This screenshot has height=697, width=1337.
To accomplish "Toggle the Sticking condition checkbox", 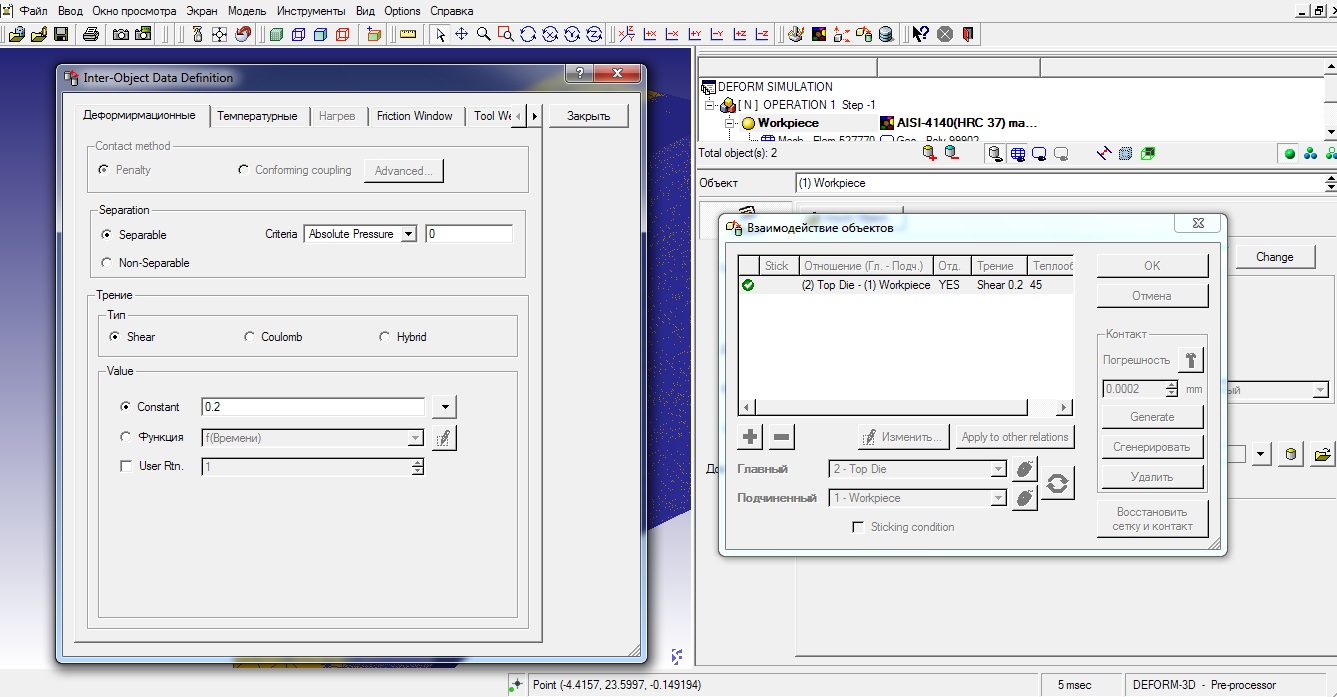I will tap(858, 527).
